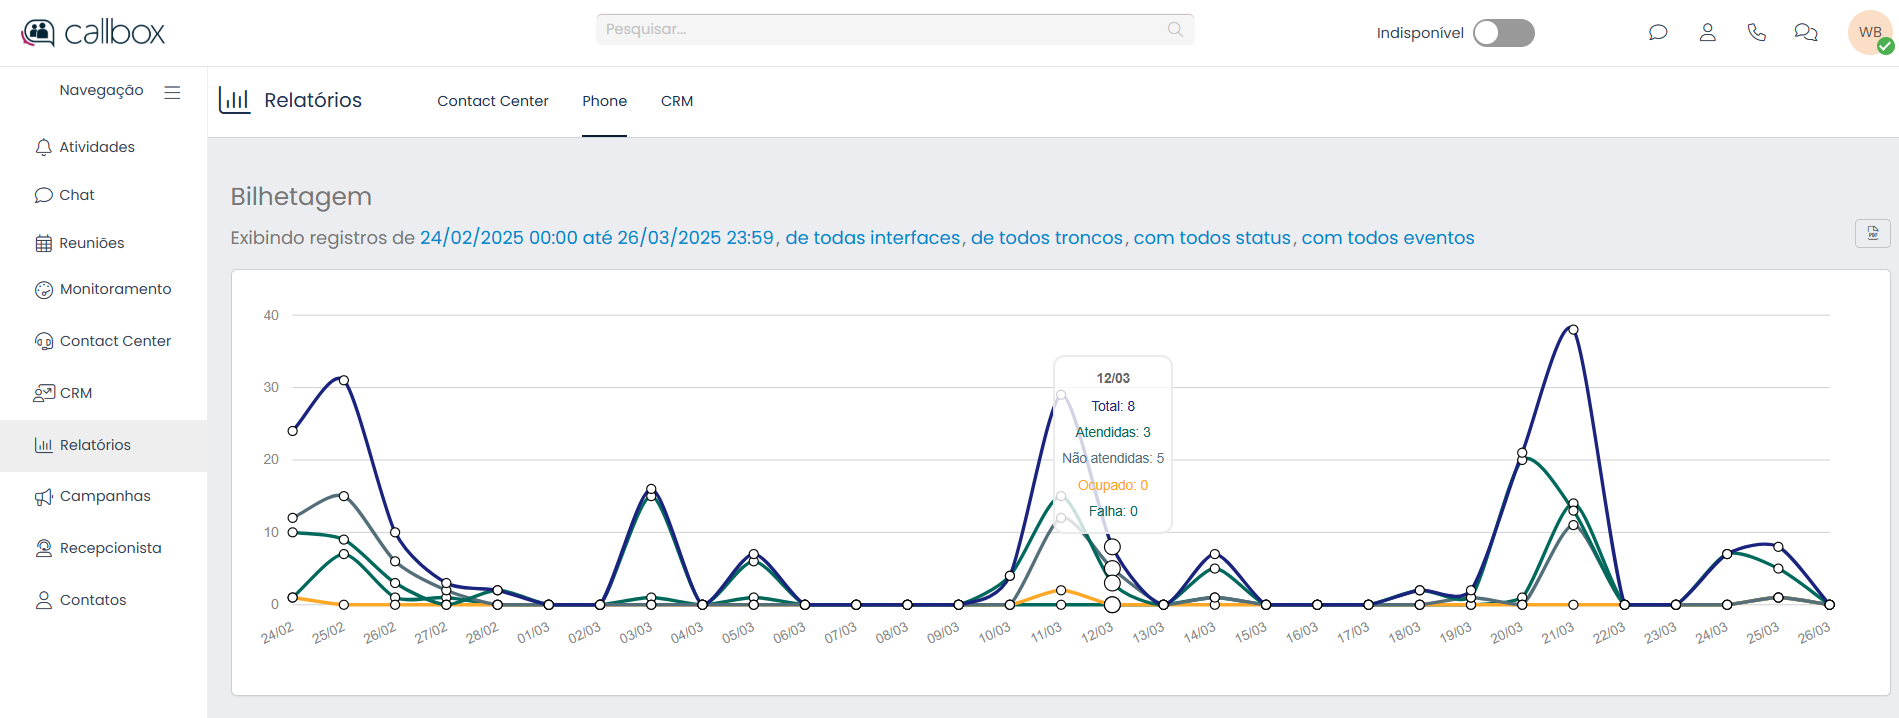Open Monitoramento in the sidebar
Image resolution: width=1899 pixels, height=718 pixels.
point(115,289)
